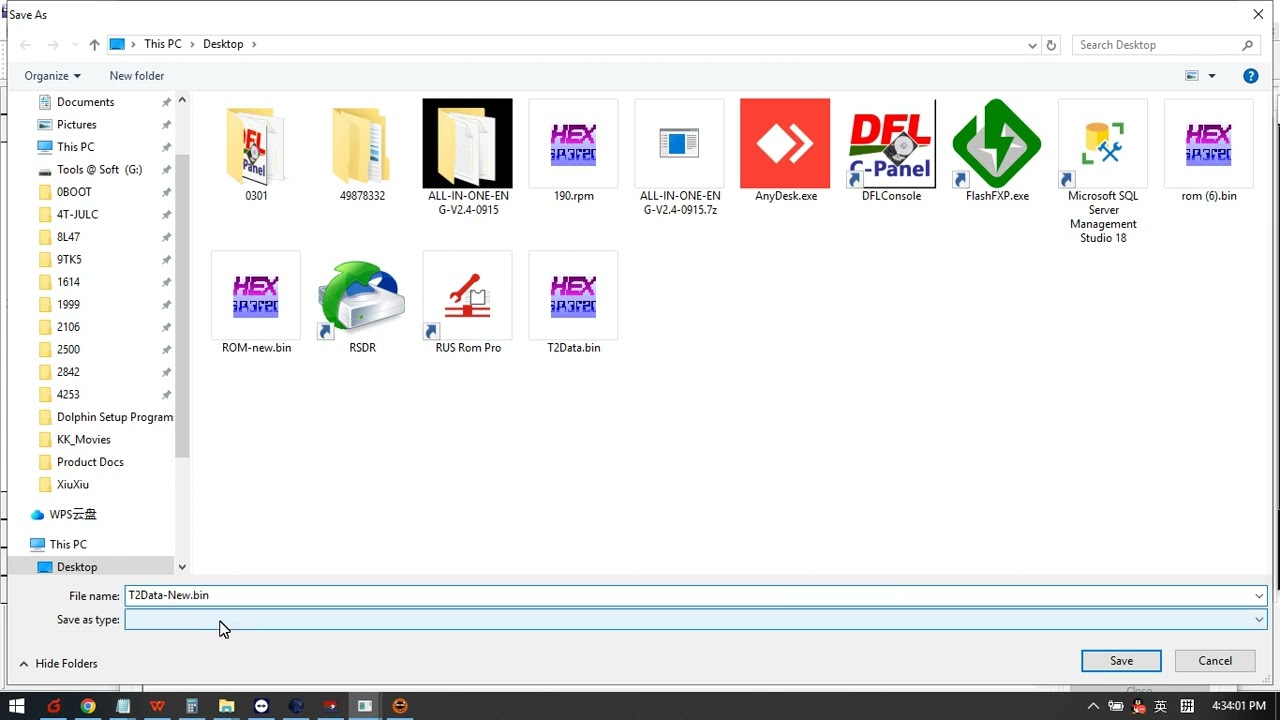
Task: Select FlashFXP.exe shortcut
Action: (998, 152)
